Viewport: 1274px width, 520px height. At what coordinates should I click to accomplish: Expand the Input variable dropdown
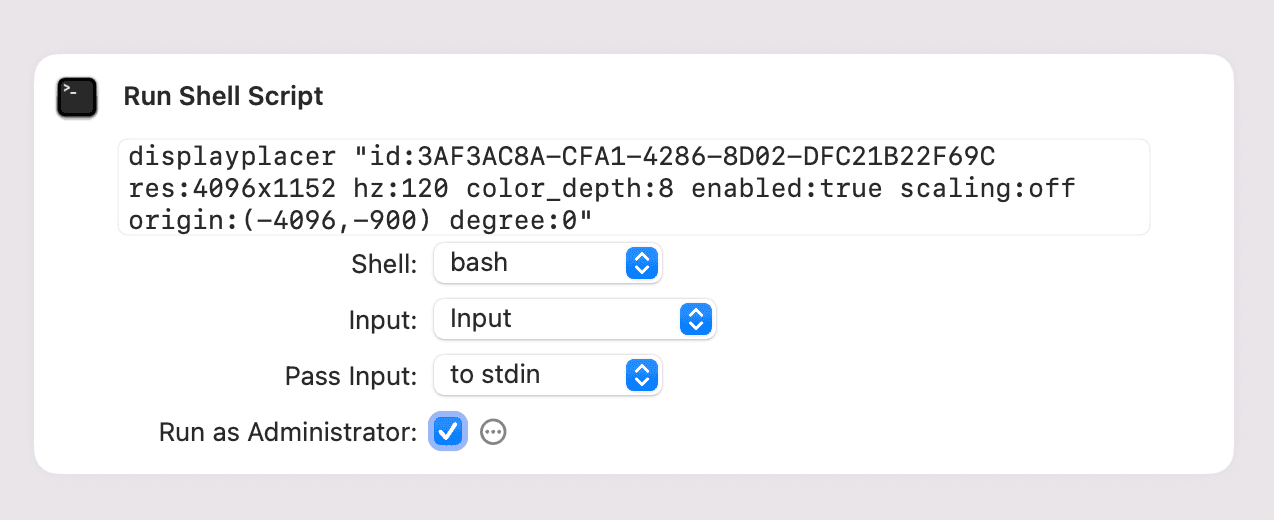click(x=560, y=319)
